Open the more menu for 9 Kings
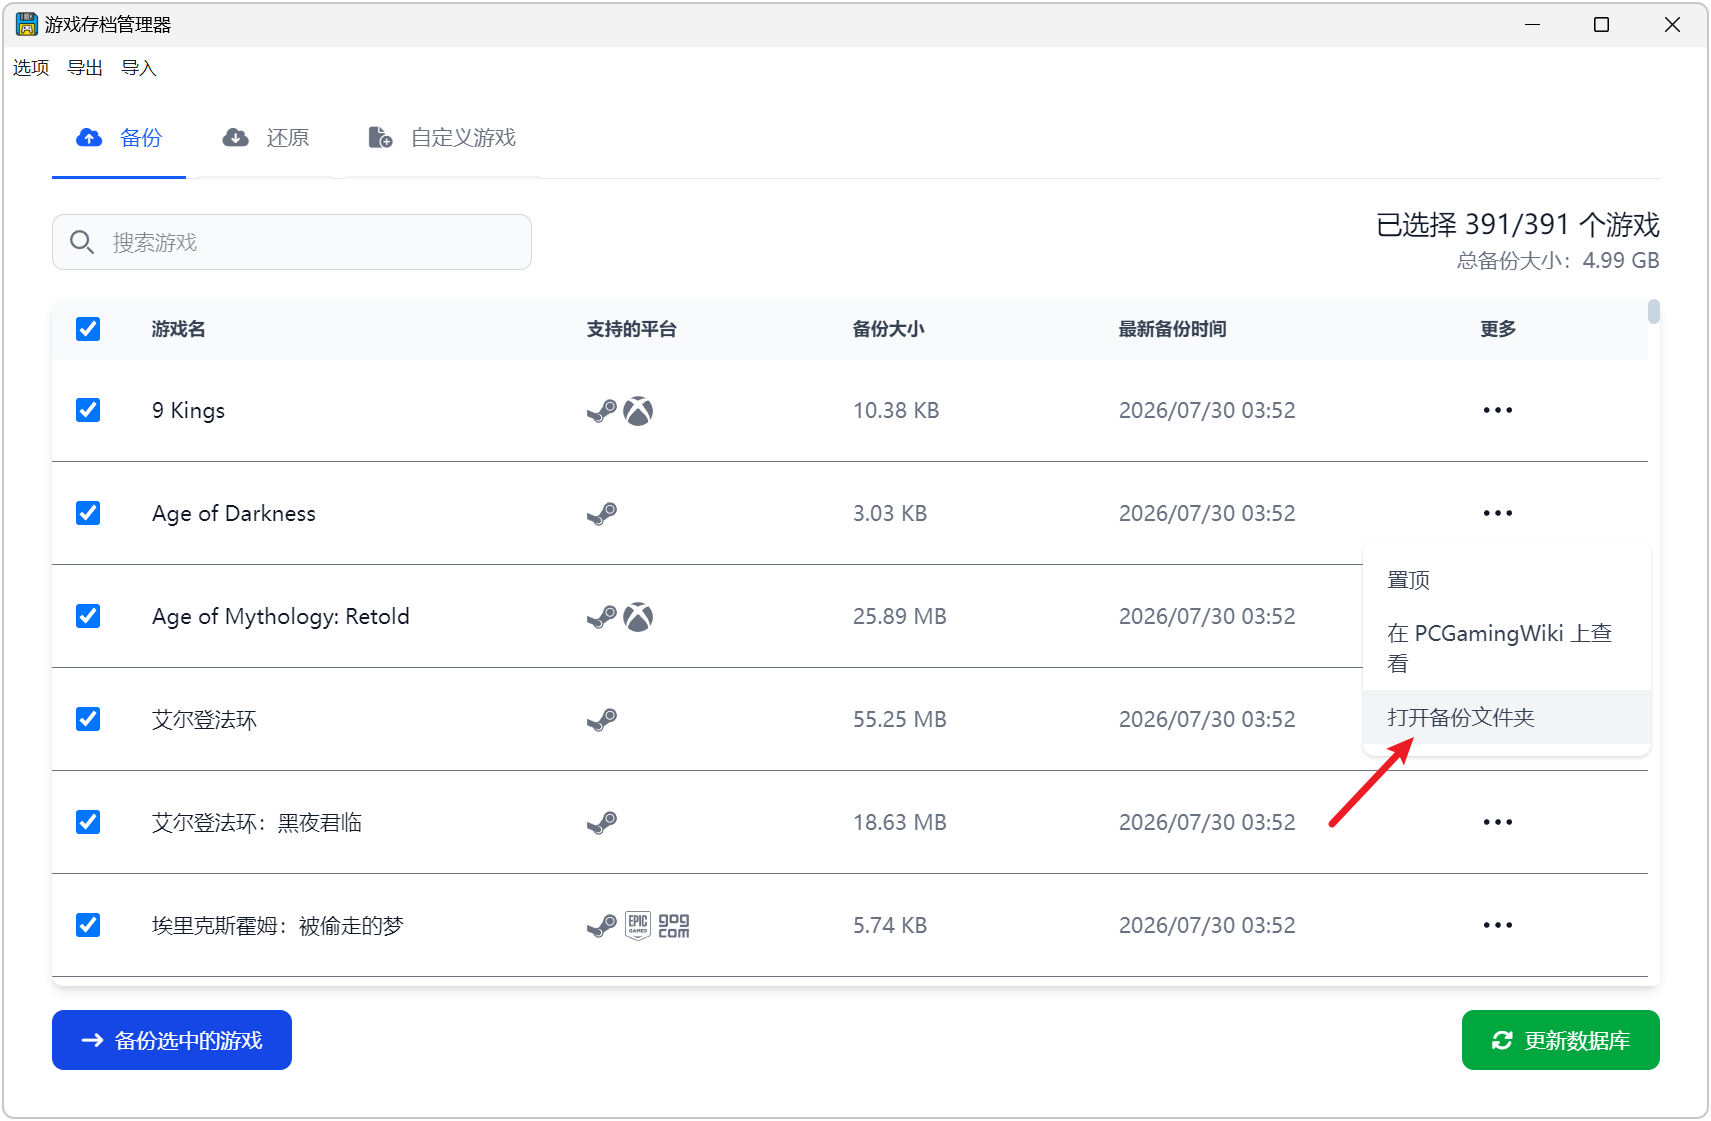The width and height of the screenshot is (1711, 1121). coord(1498,410)
